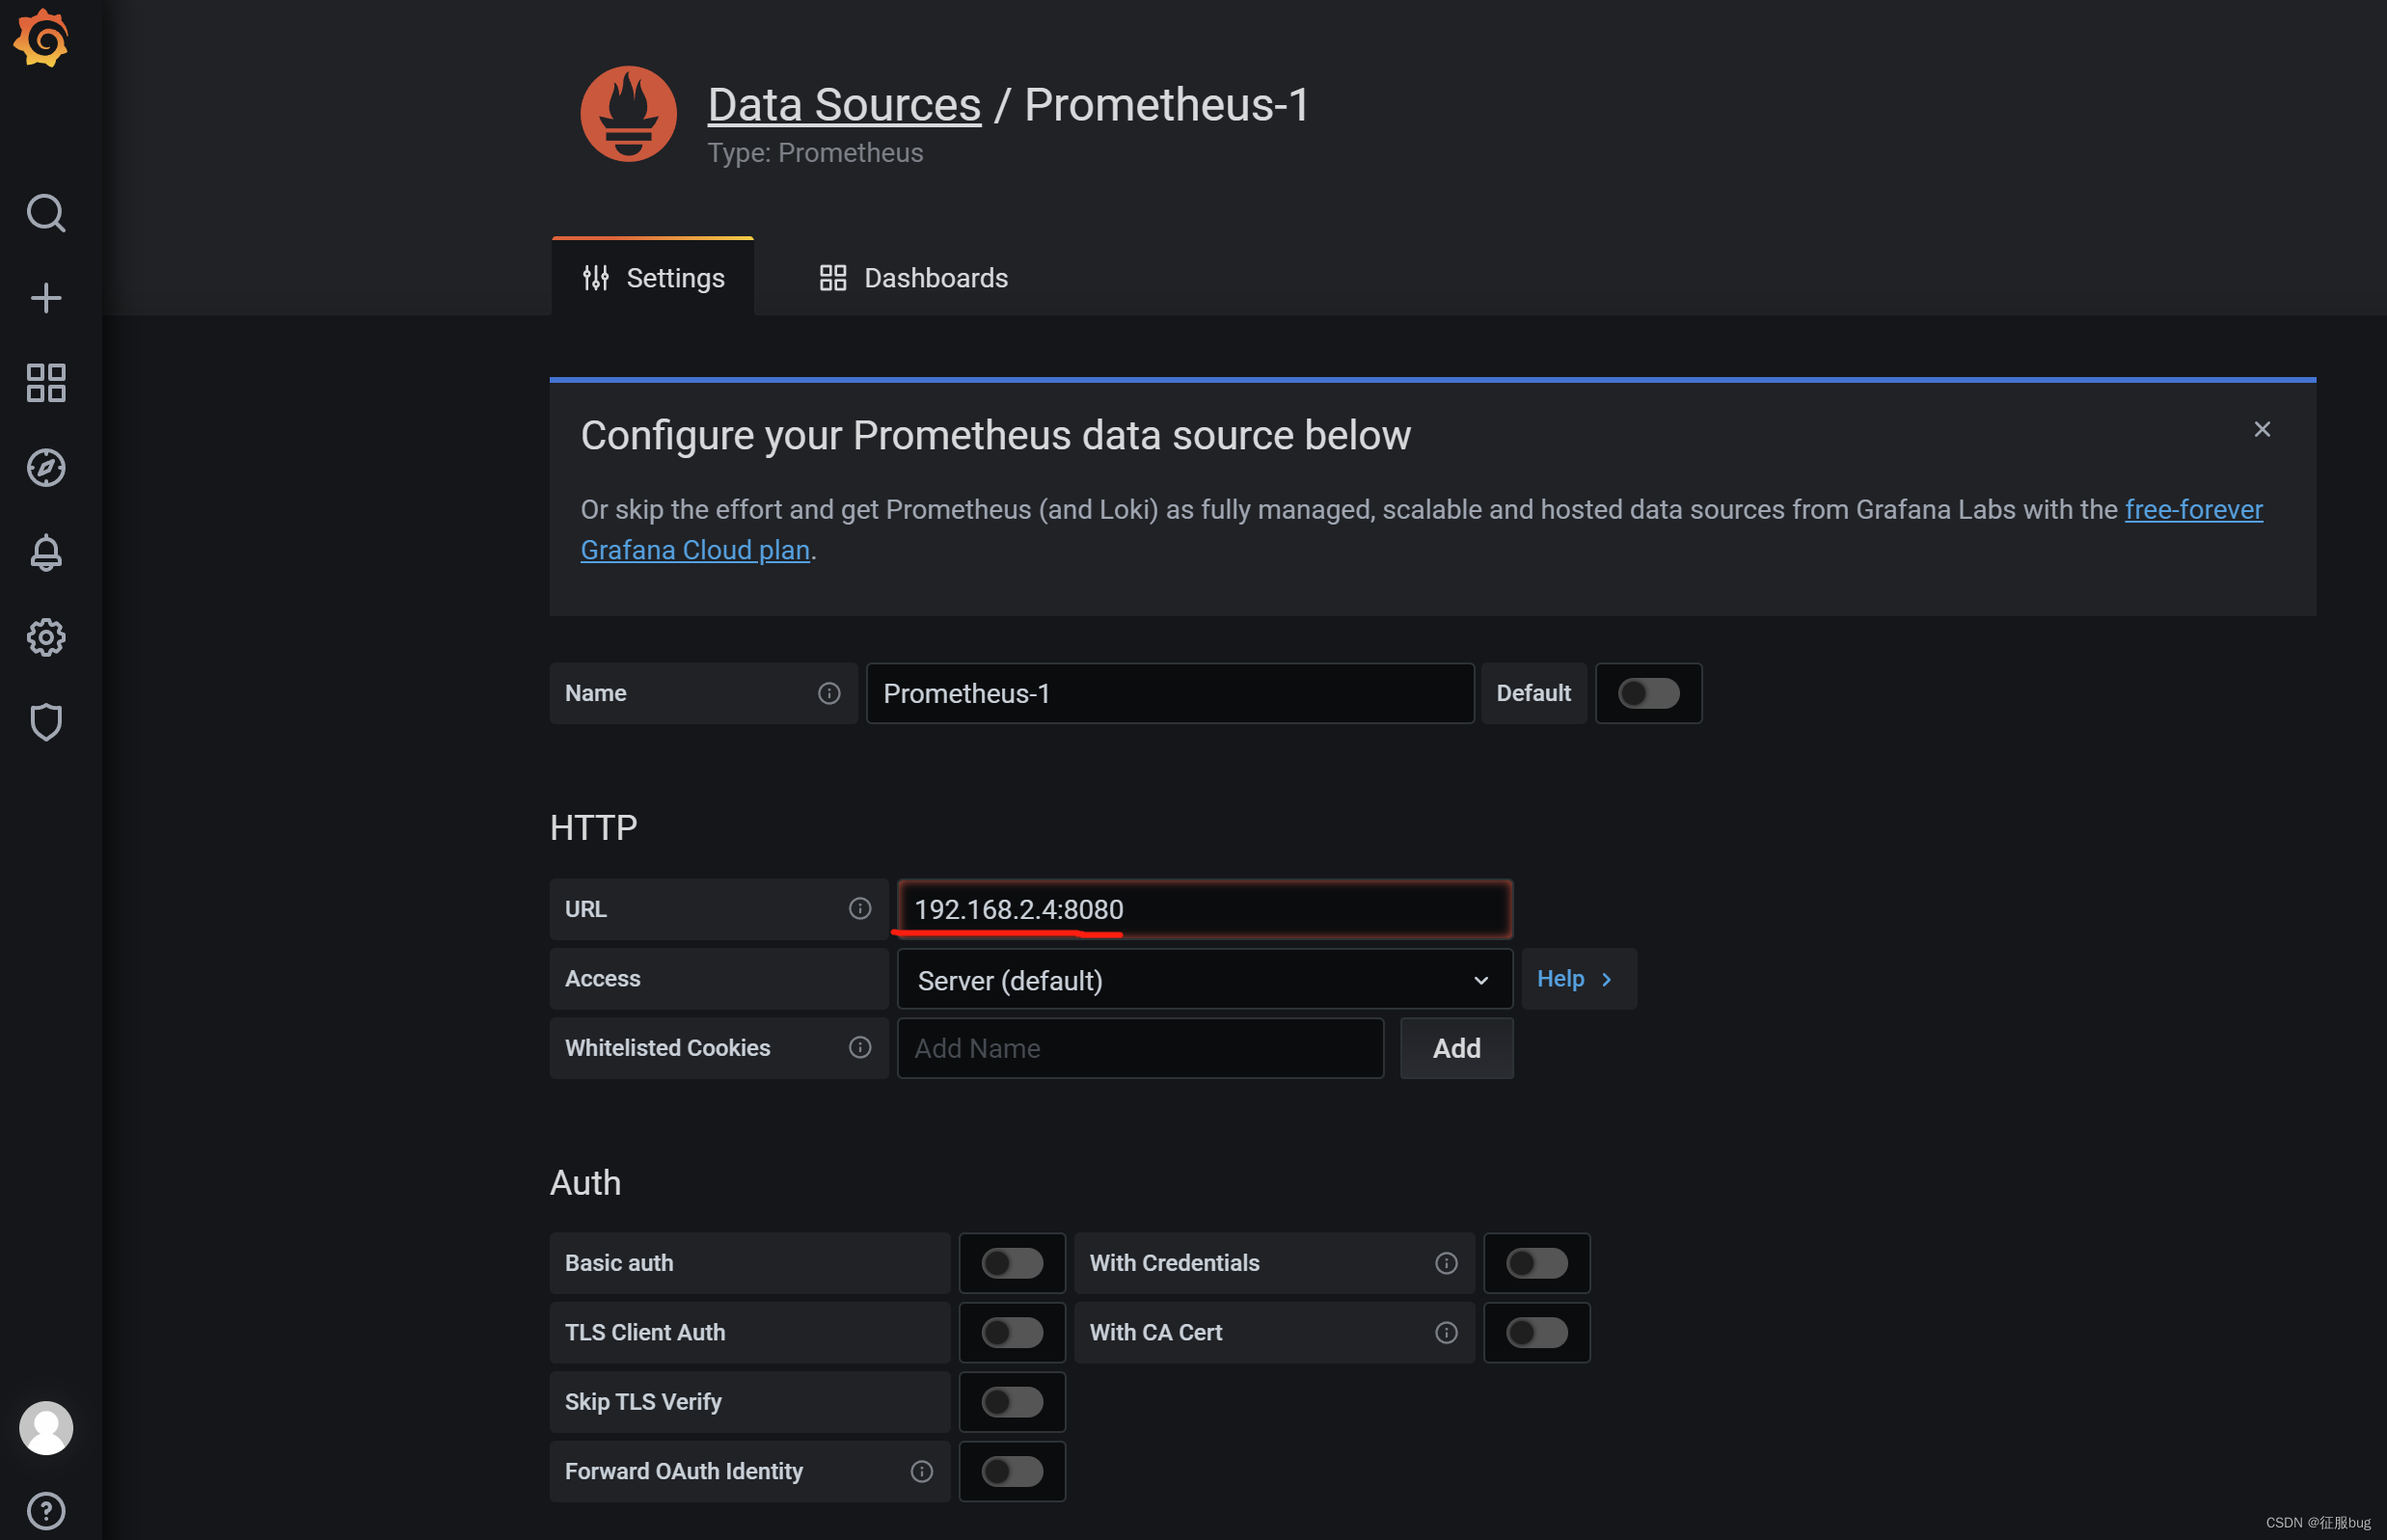Click the URL input field
The image size is (2387, 1540).
click(x=1204, y=908)
